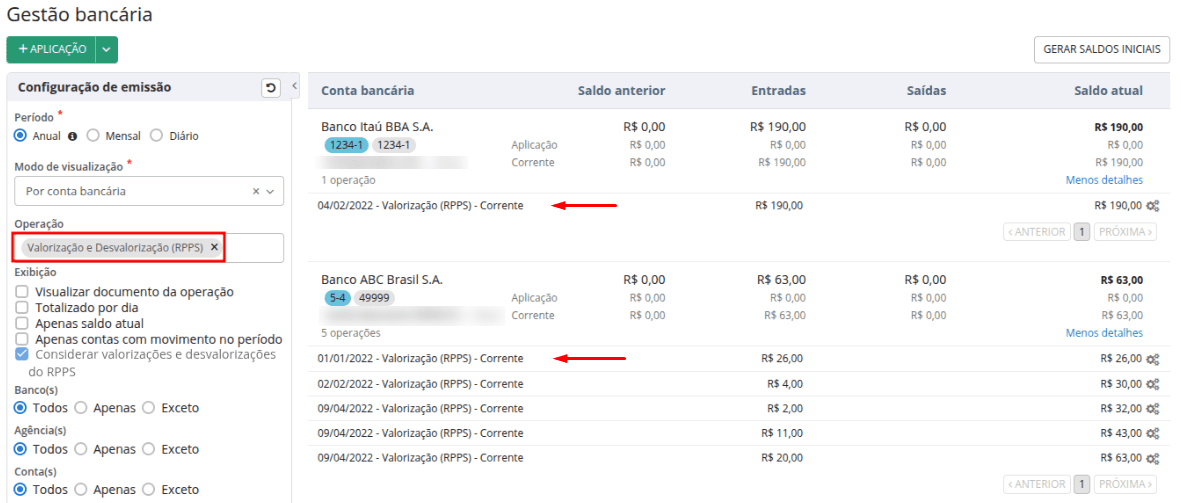Select the Anual period radio button
1181x503 pixels.
tap(20, 136)
